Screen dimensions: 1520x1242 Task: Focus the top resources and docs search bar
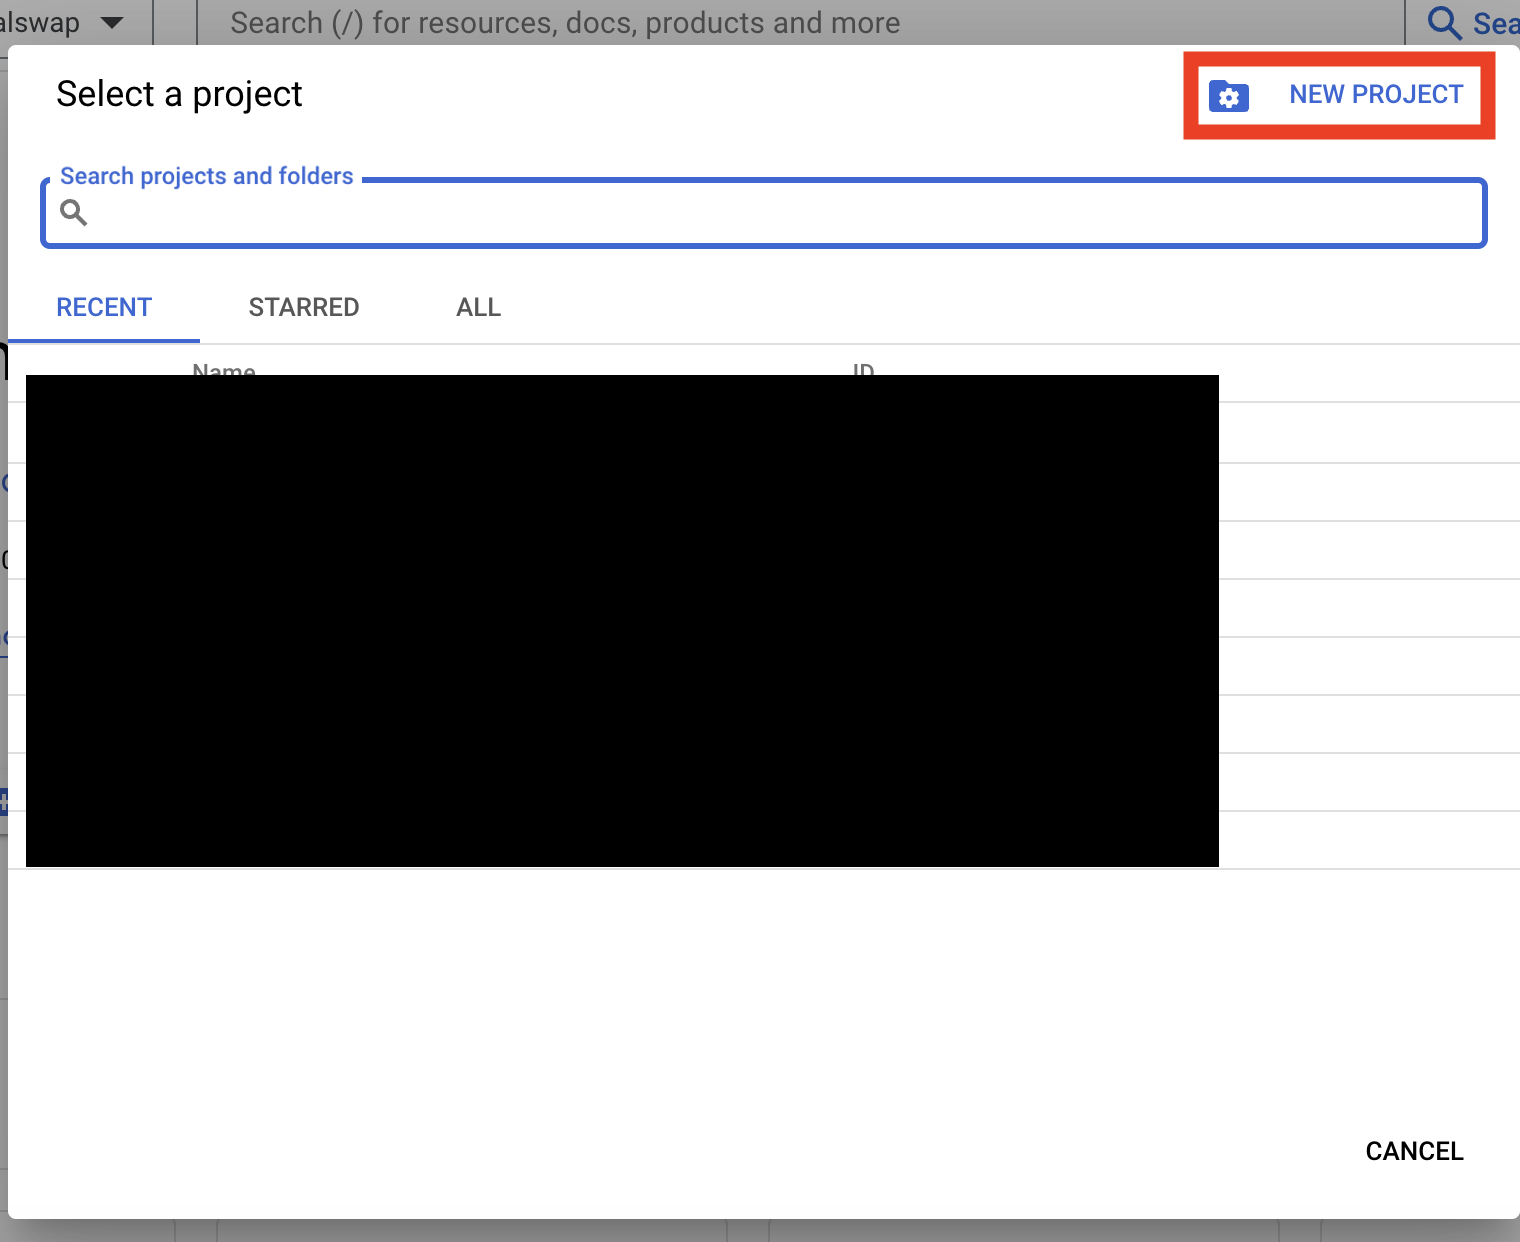700,22
